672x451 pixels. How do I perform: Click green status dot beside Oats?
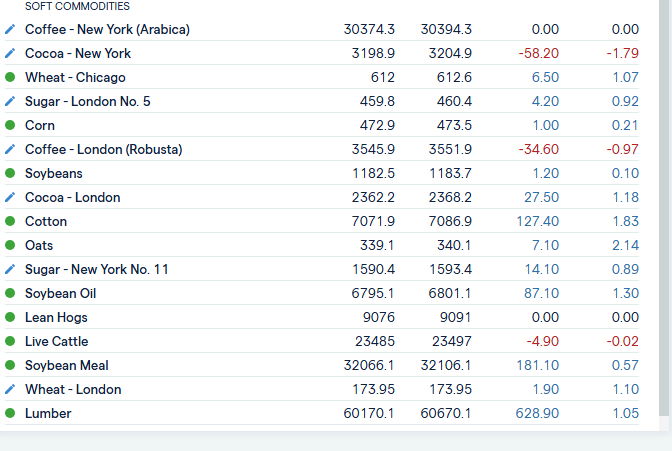(10, 245)
